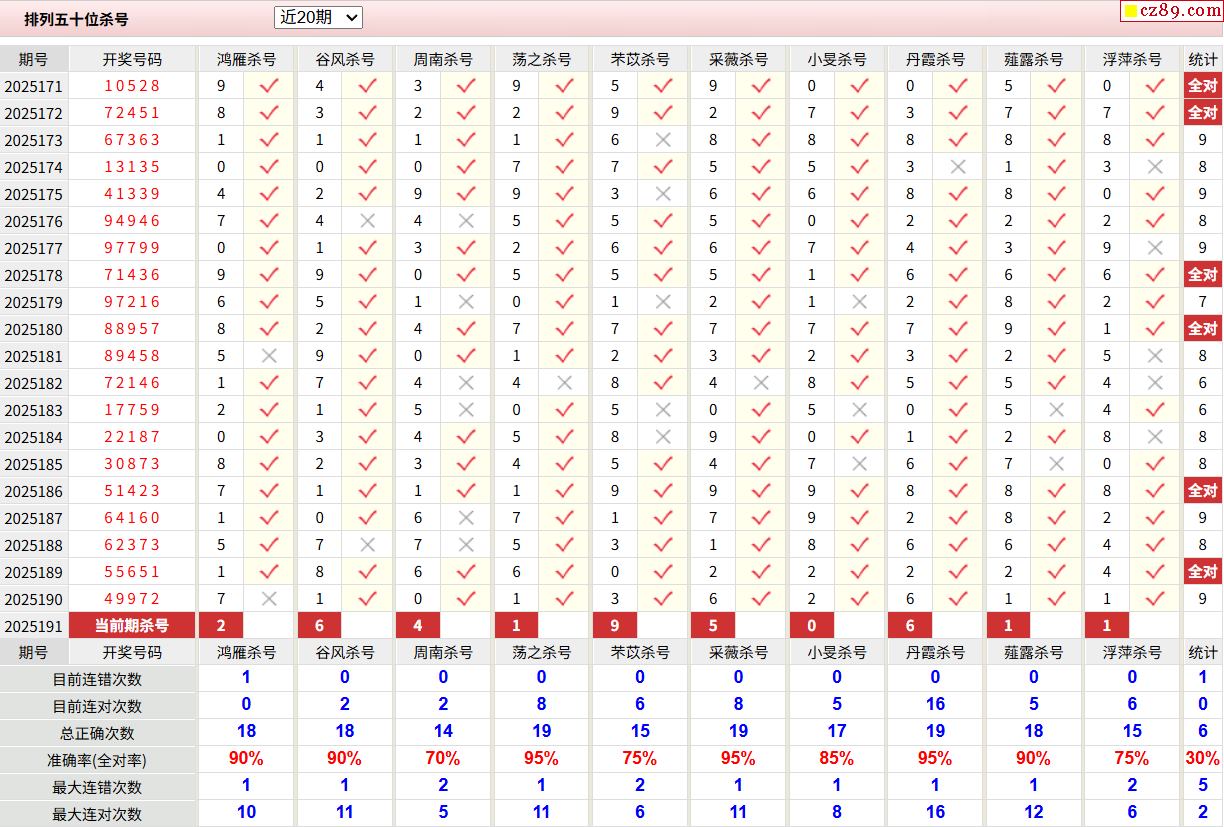Click the bottom 丹霞杀号 header above the stats
1224x827 pixels.
tap(935, 652)
